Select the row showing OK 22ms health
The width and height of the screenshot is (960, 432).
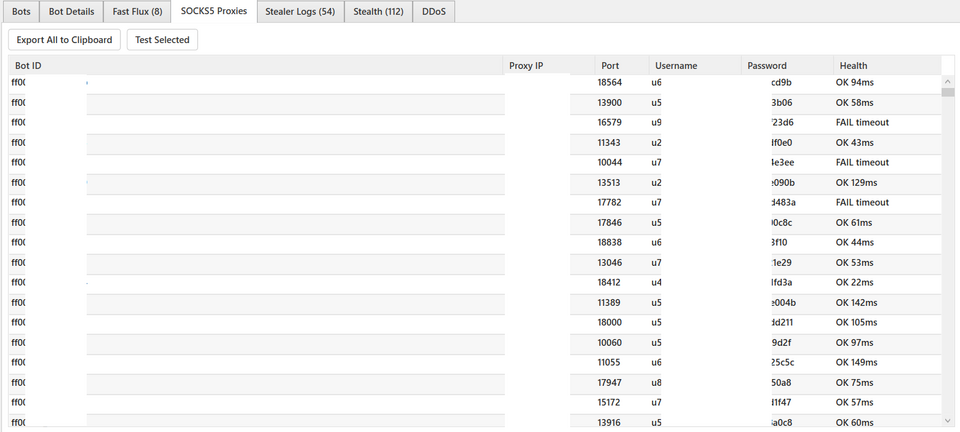[475, 283]
